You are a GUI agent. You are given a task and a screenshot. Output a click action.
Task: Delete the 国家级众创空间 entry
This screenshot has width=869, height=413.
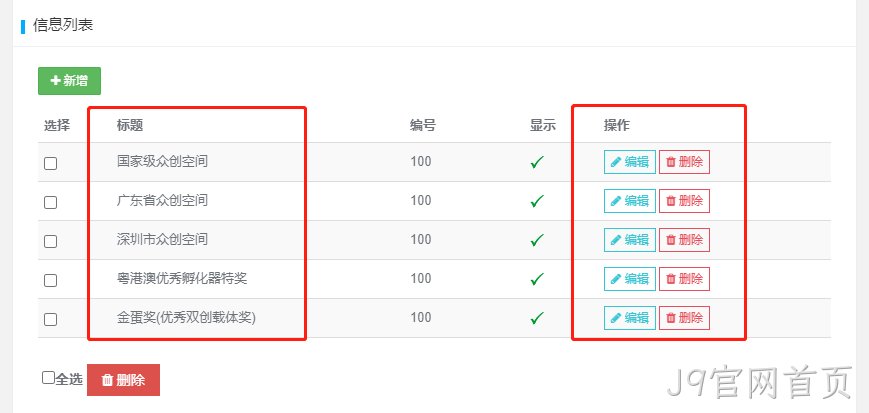click(684, 162)
